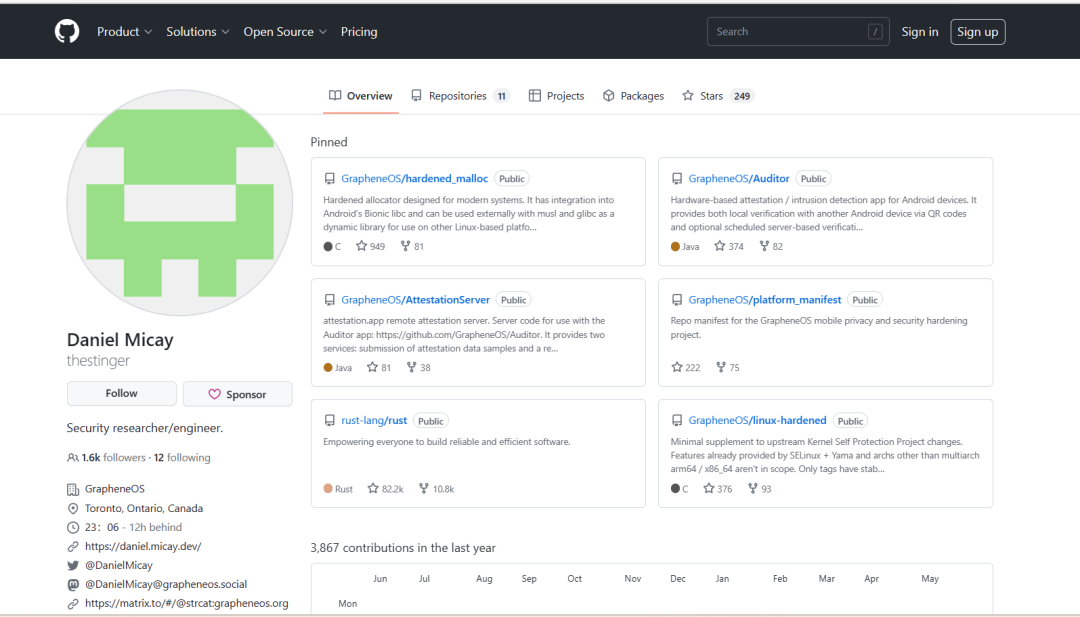View 81 forks of hardened_malloc

412,246
